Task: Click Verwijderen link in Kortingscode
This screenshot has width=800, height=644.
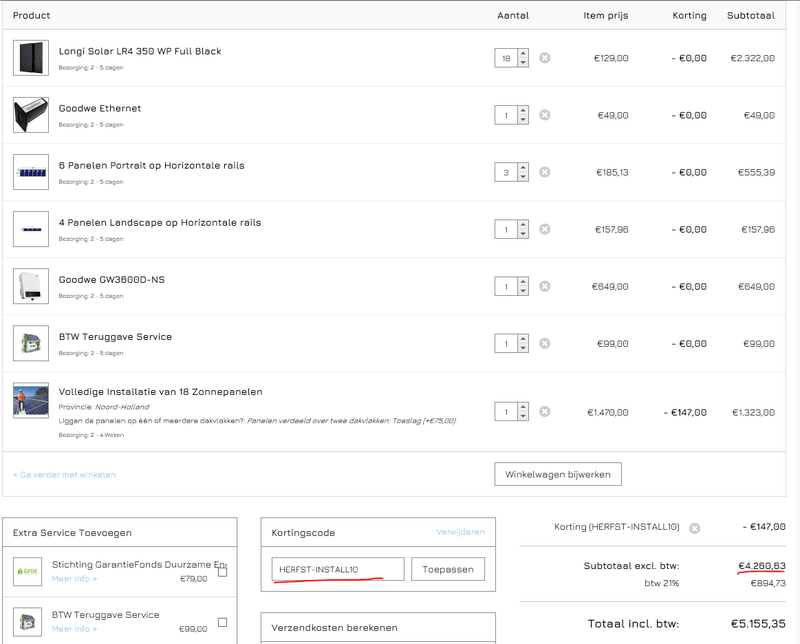Action: (460, 532)
